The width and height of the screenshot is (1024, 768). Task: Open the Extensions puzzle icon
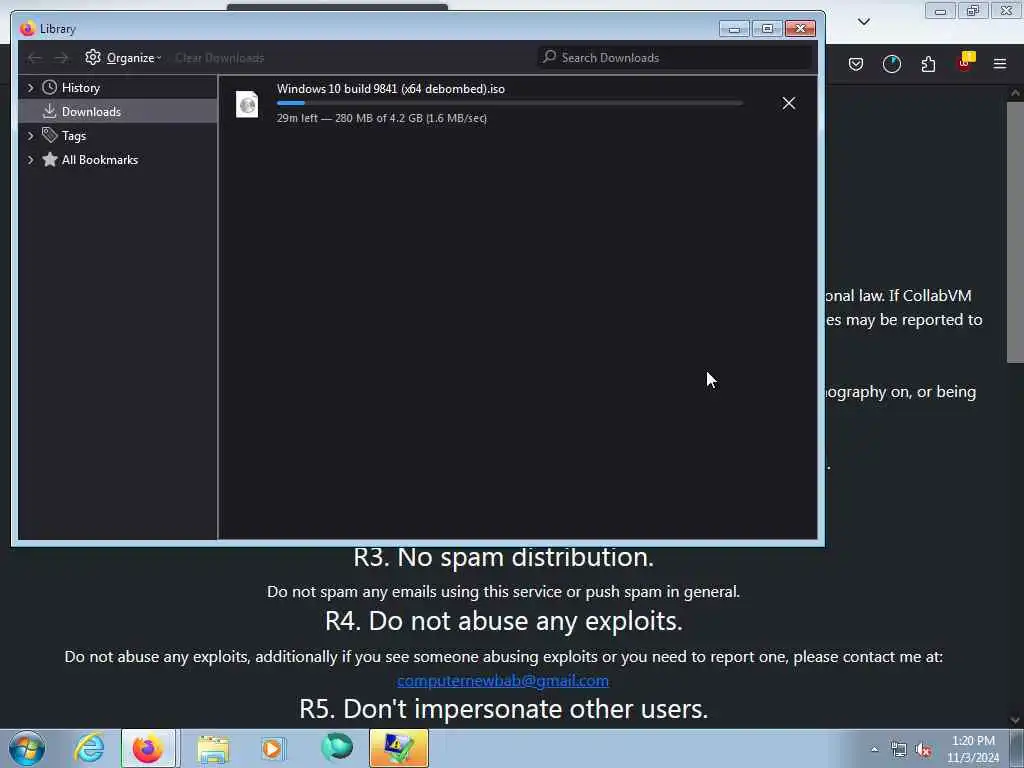pyautogui.click(x=928, y=64)
